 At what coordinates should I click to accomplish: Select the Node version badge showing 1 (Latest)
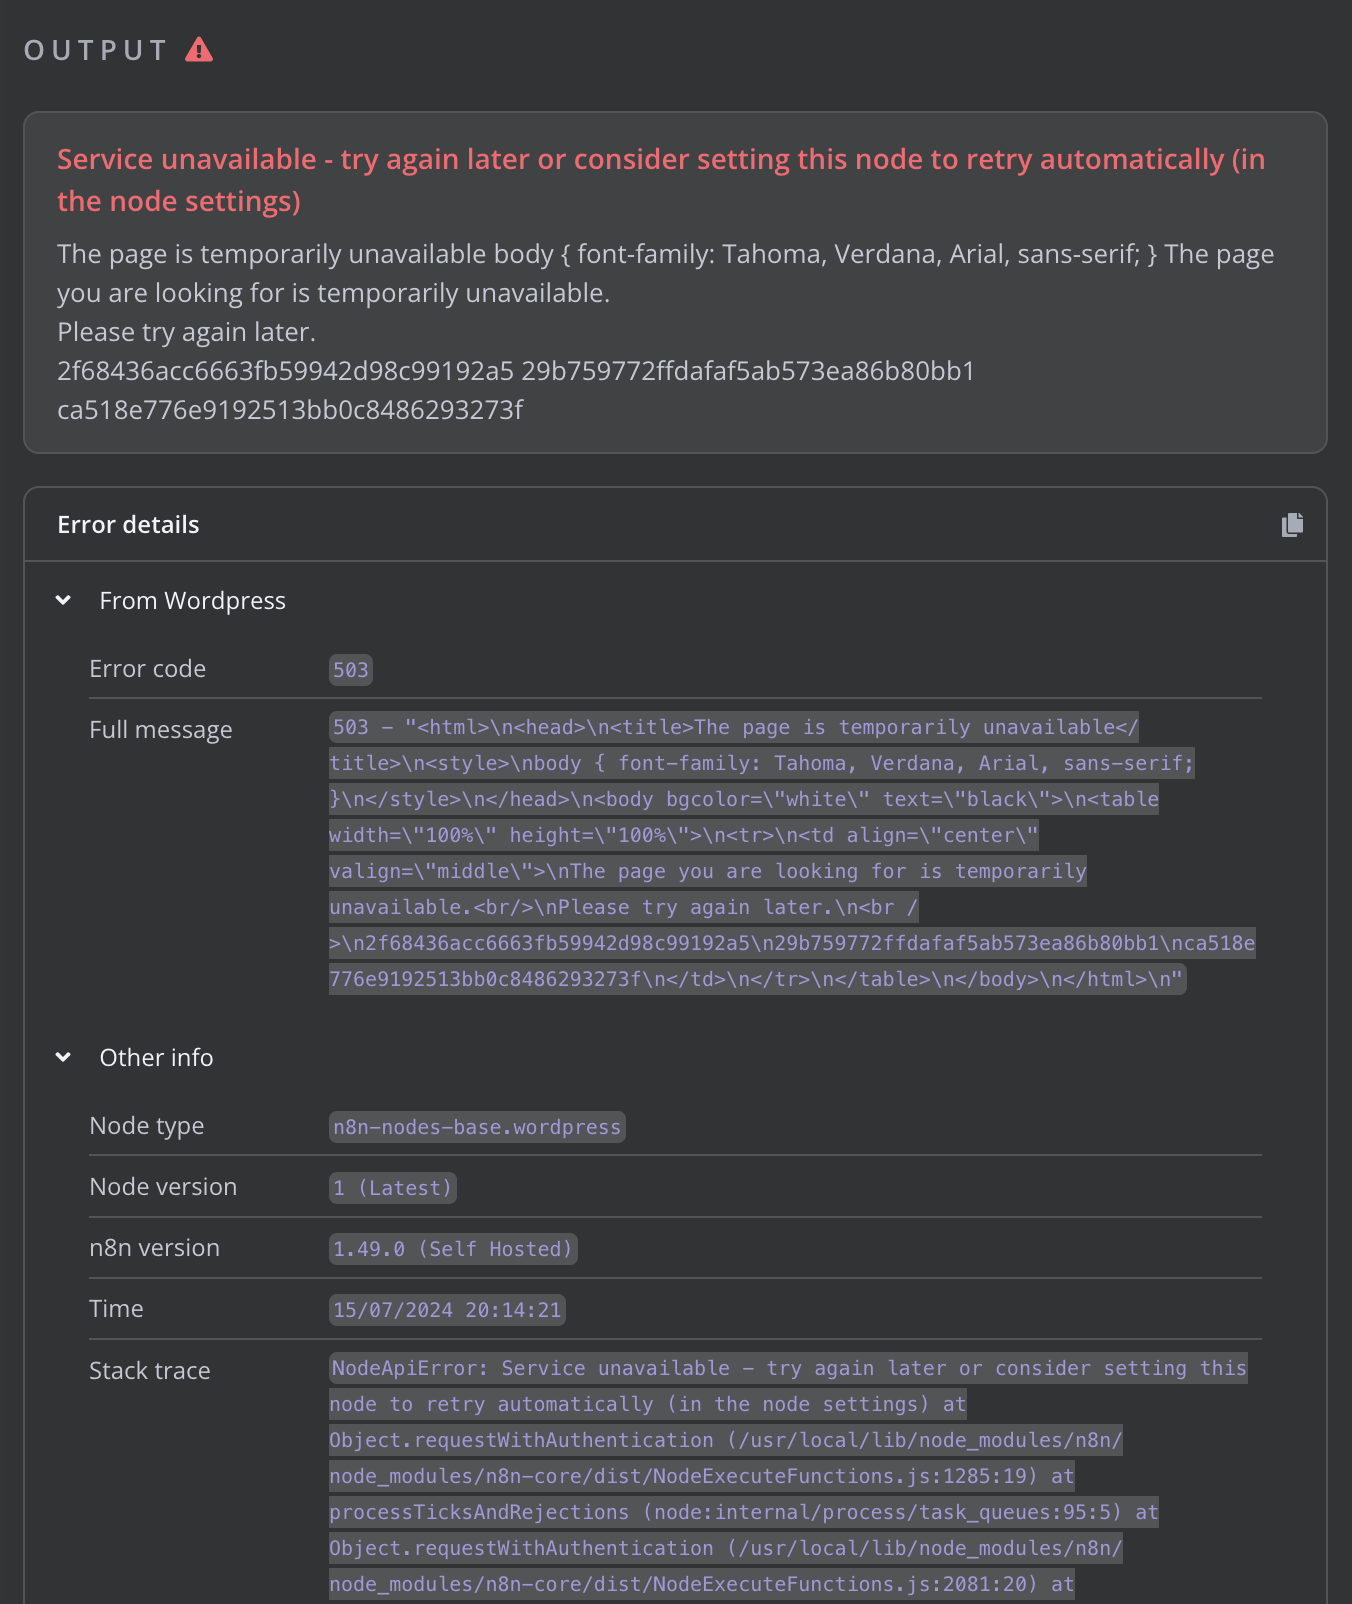(392, 1187)
